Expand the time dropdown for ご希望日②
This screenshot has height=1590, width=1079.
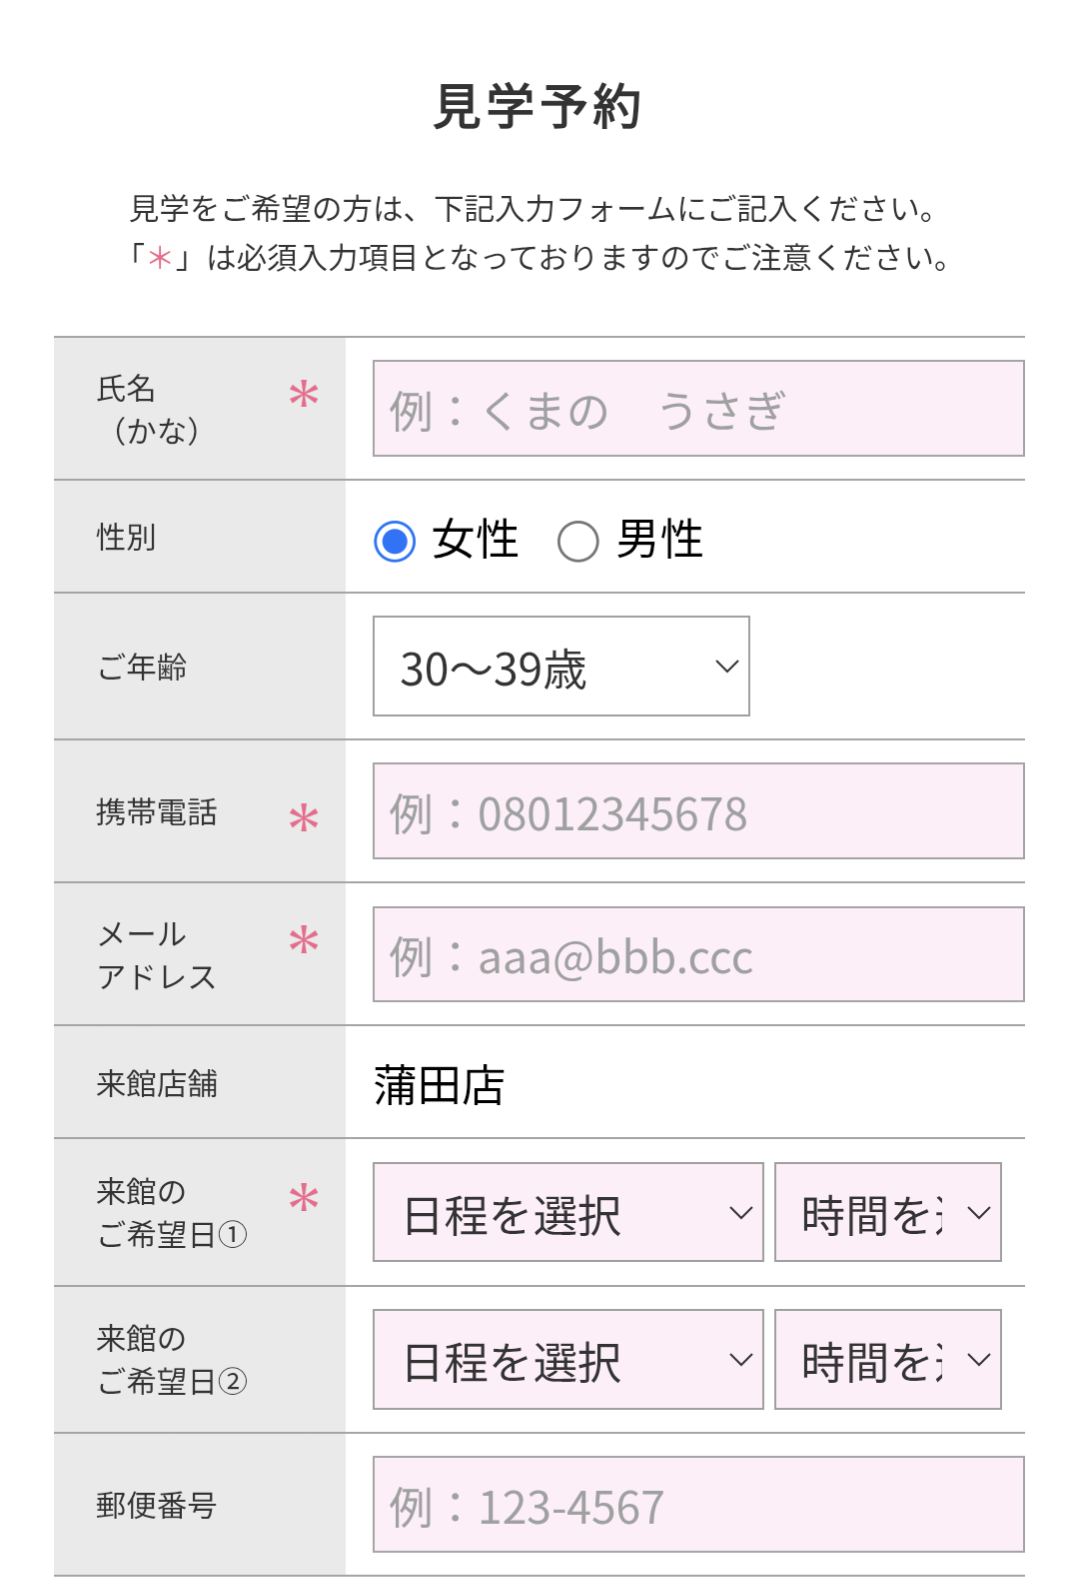pos(887,1360)
